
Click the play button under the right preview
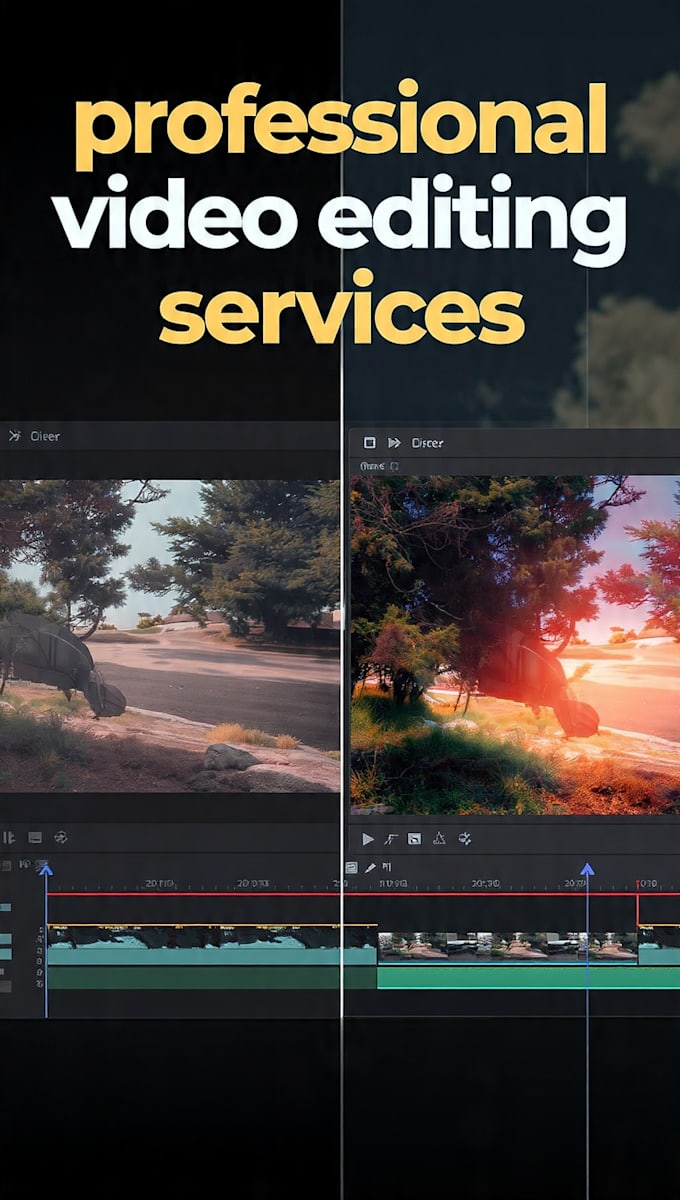click(368, 839)
